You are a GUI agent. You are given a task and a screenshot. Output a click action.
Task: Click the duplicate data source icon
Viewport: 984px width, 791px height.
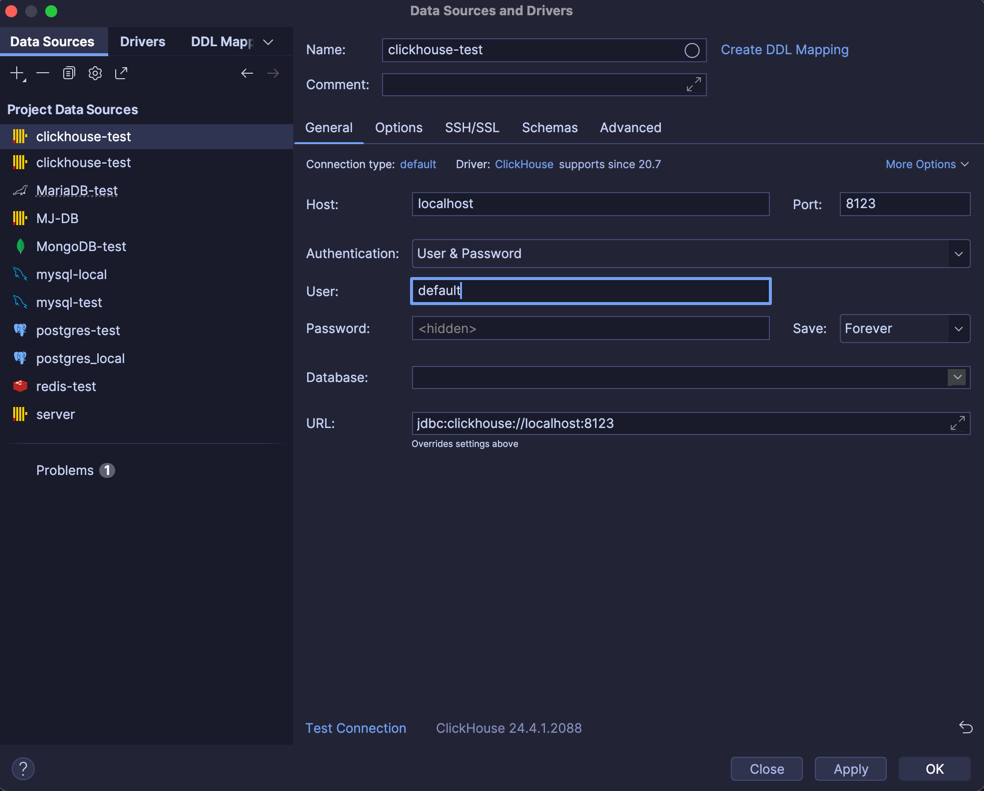[x=69, y=73]
